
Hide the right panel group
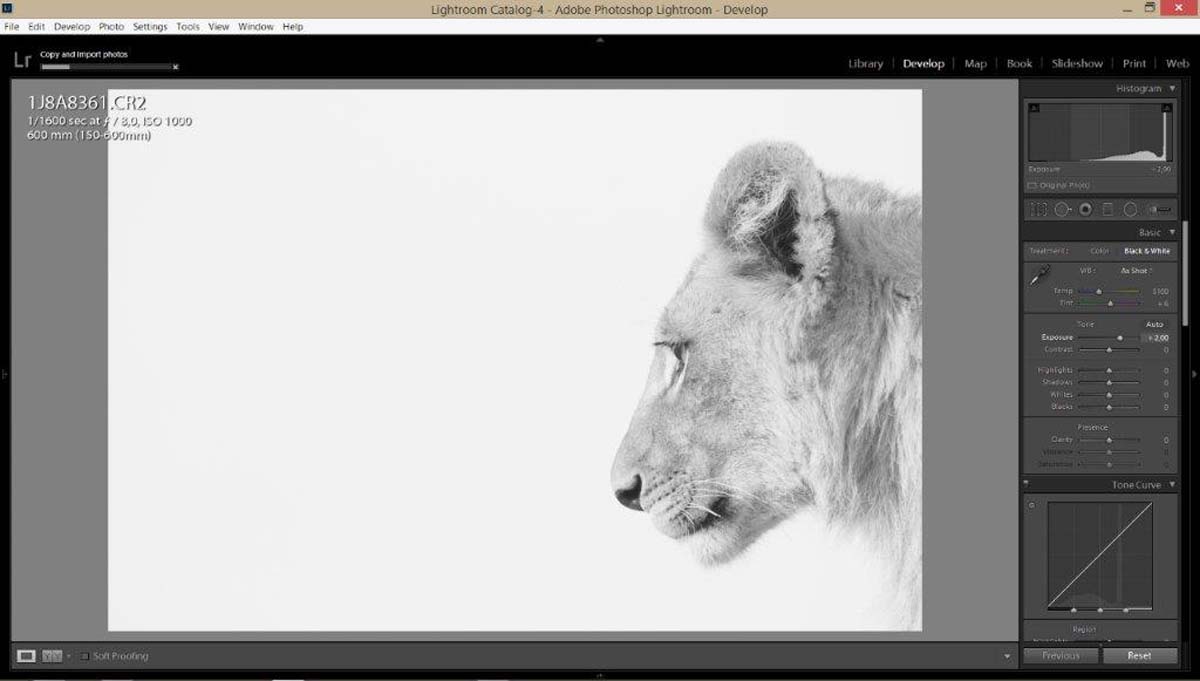coord(1195,374)
